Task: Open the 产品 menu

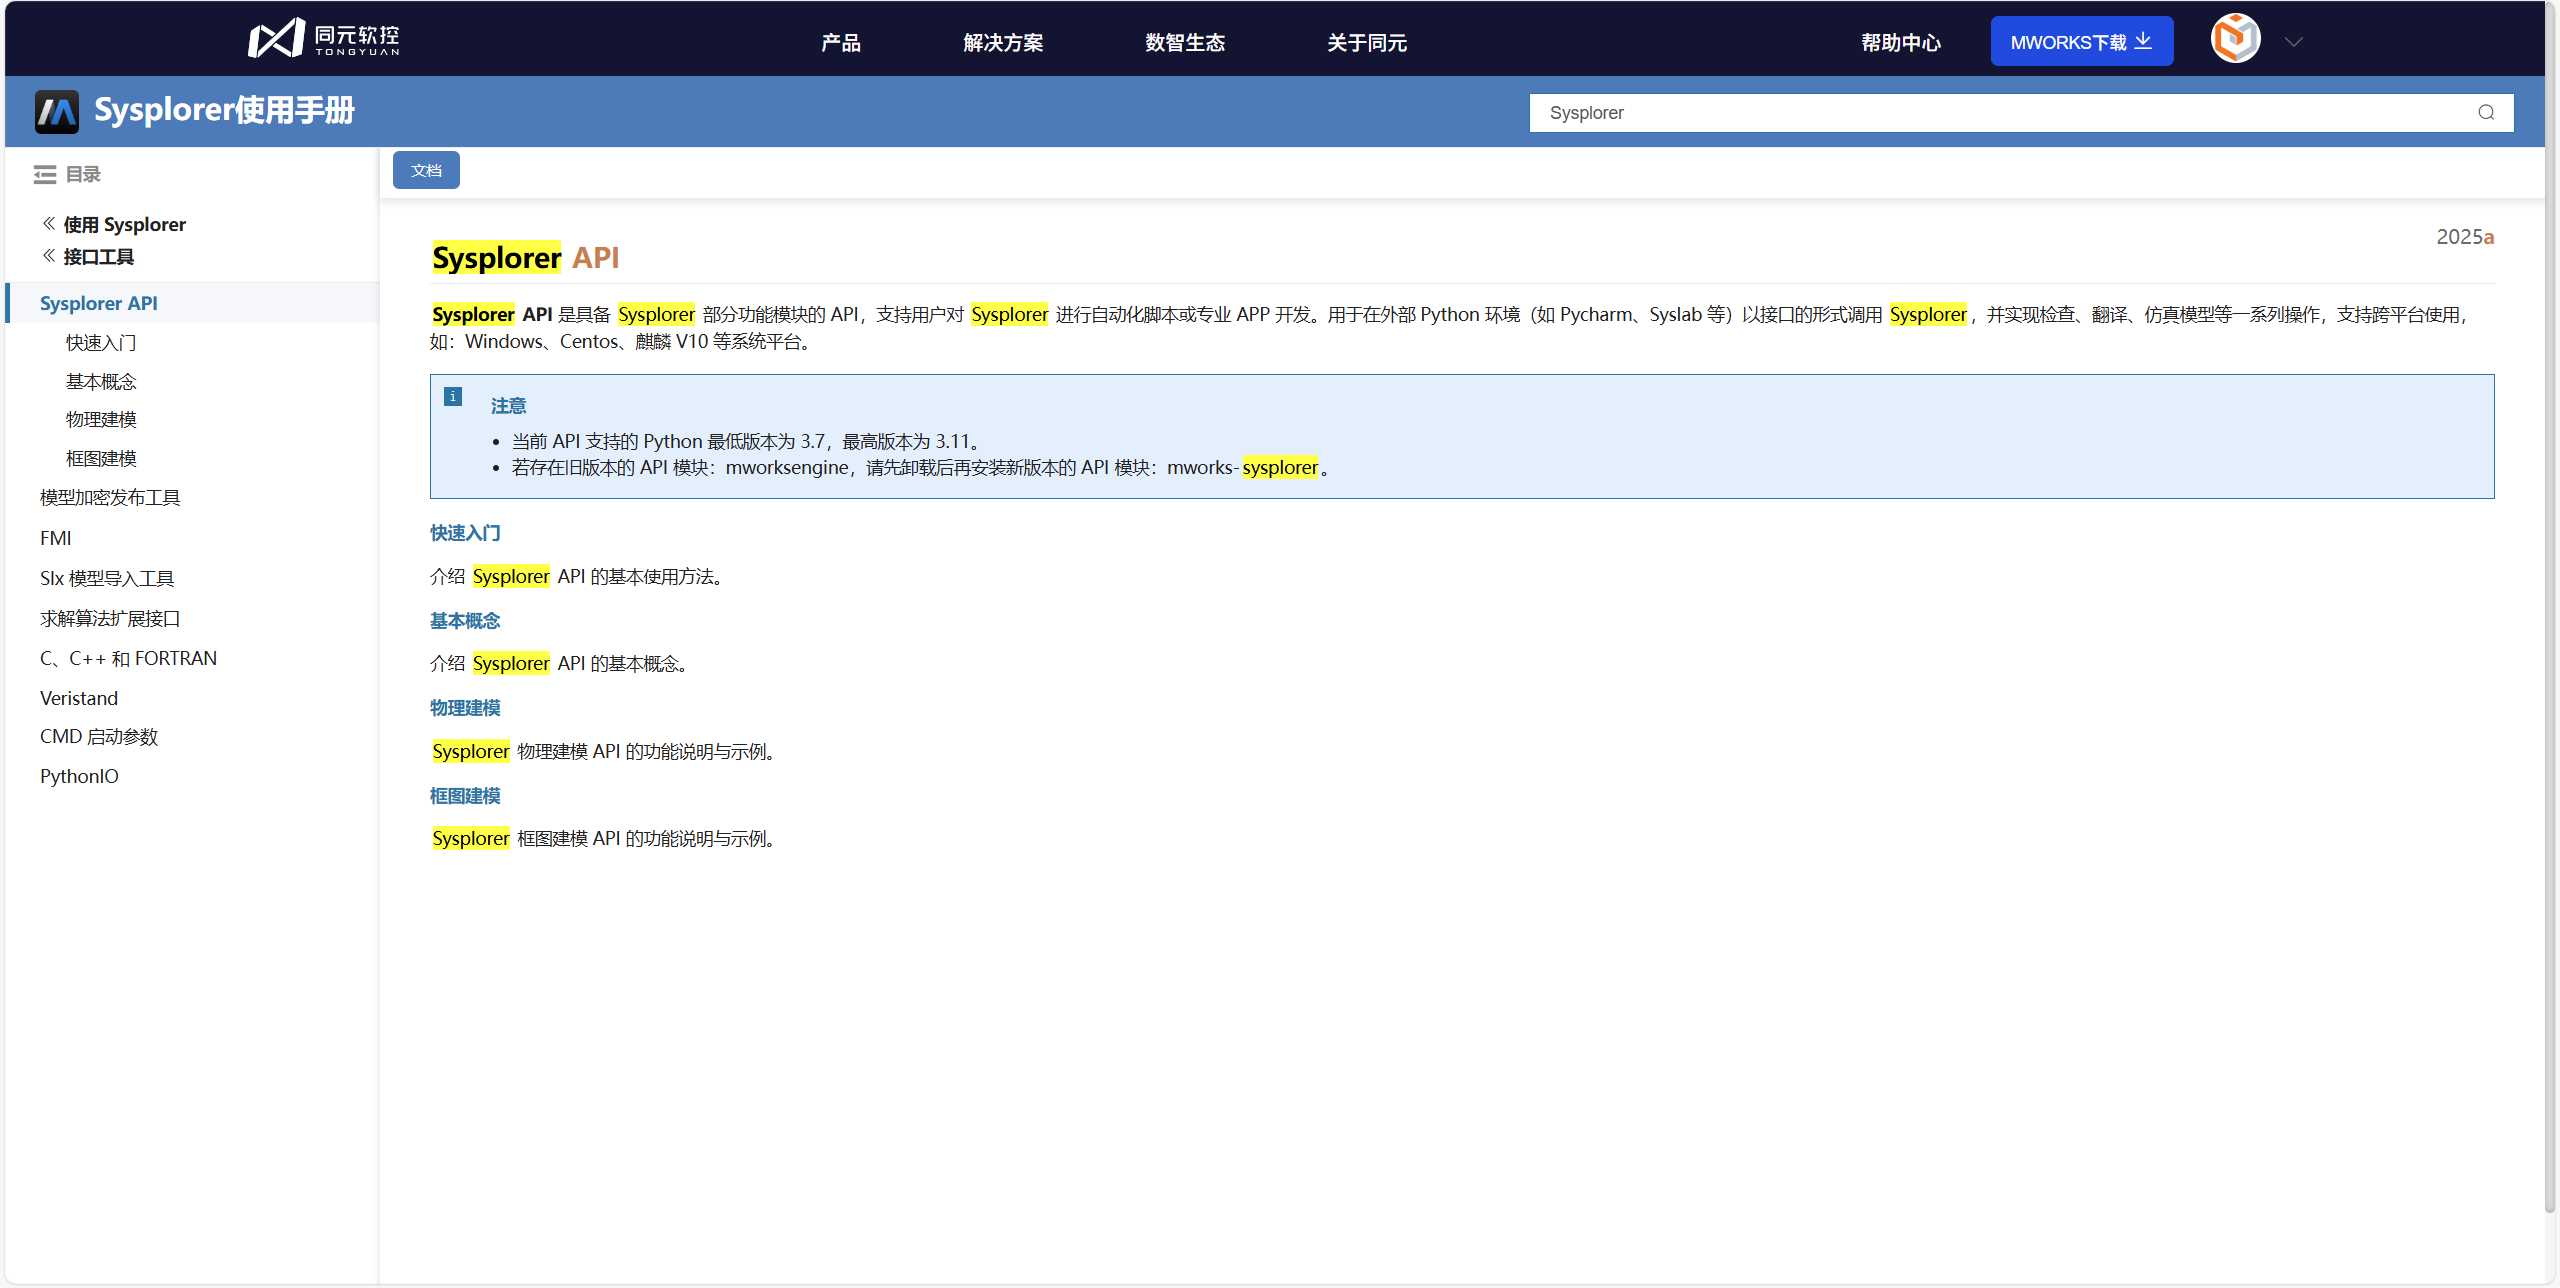Action: pos(841,43)
